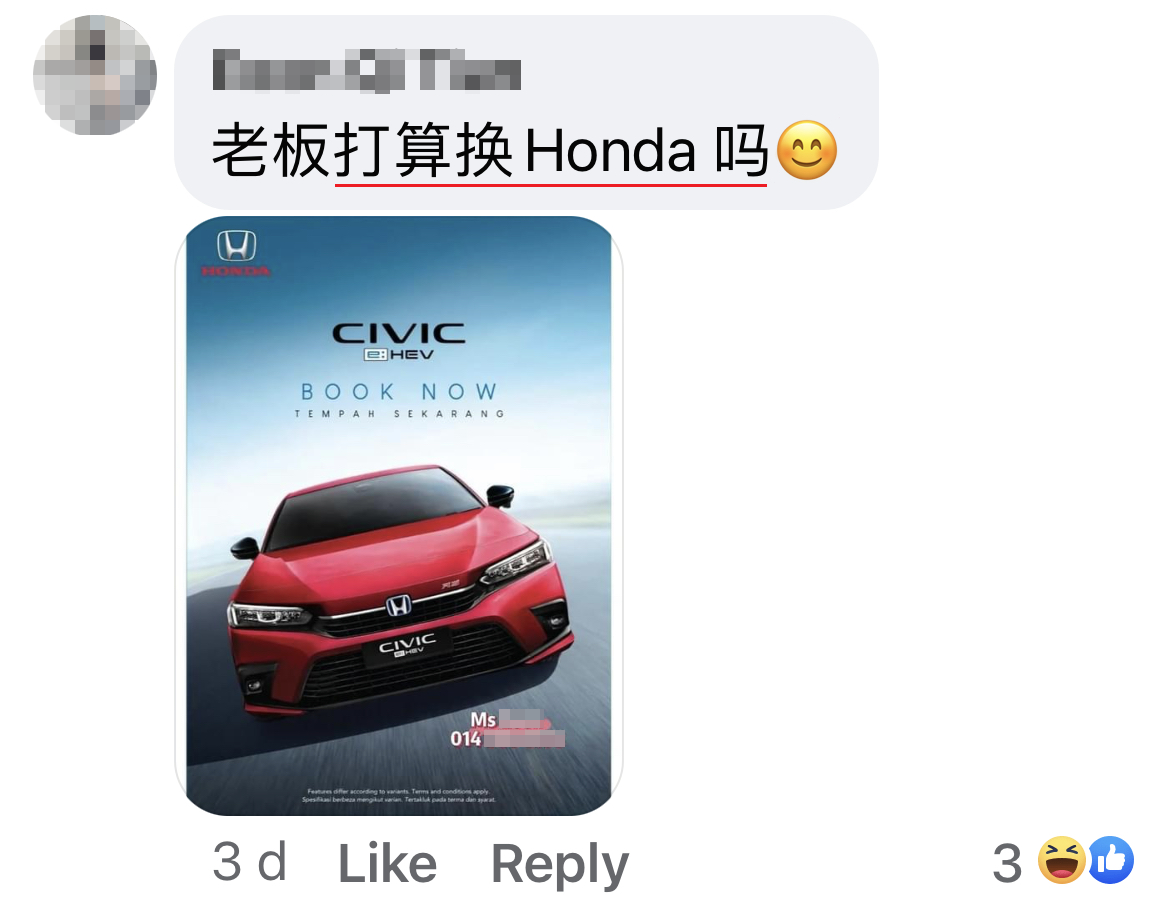Click the Like button under the comment

(x=387, y=863)
